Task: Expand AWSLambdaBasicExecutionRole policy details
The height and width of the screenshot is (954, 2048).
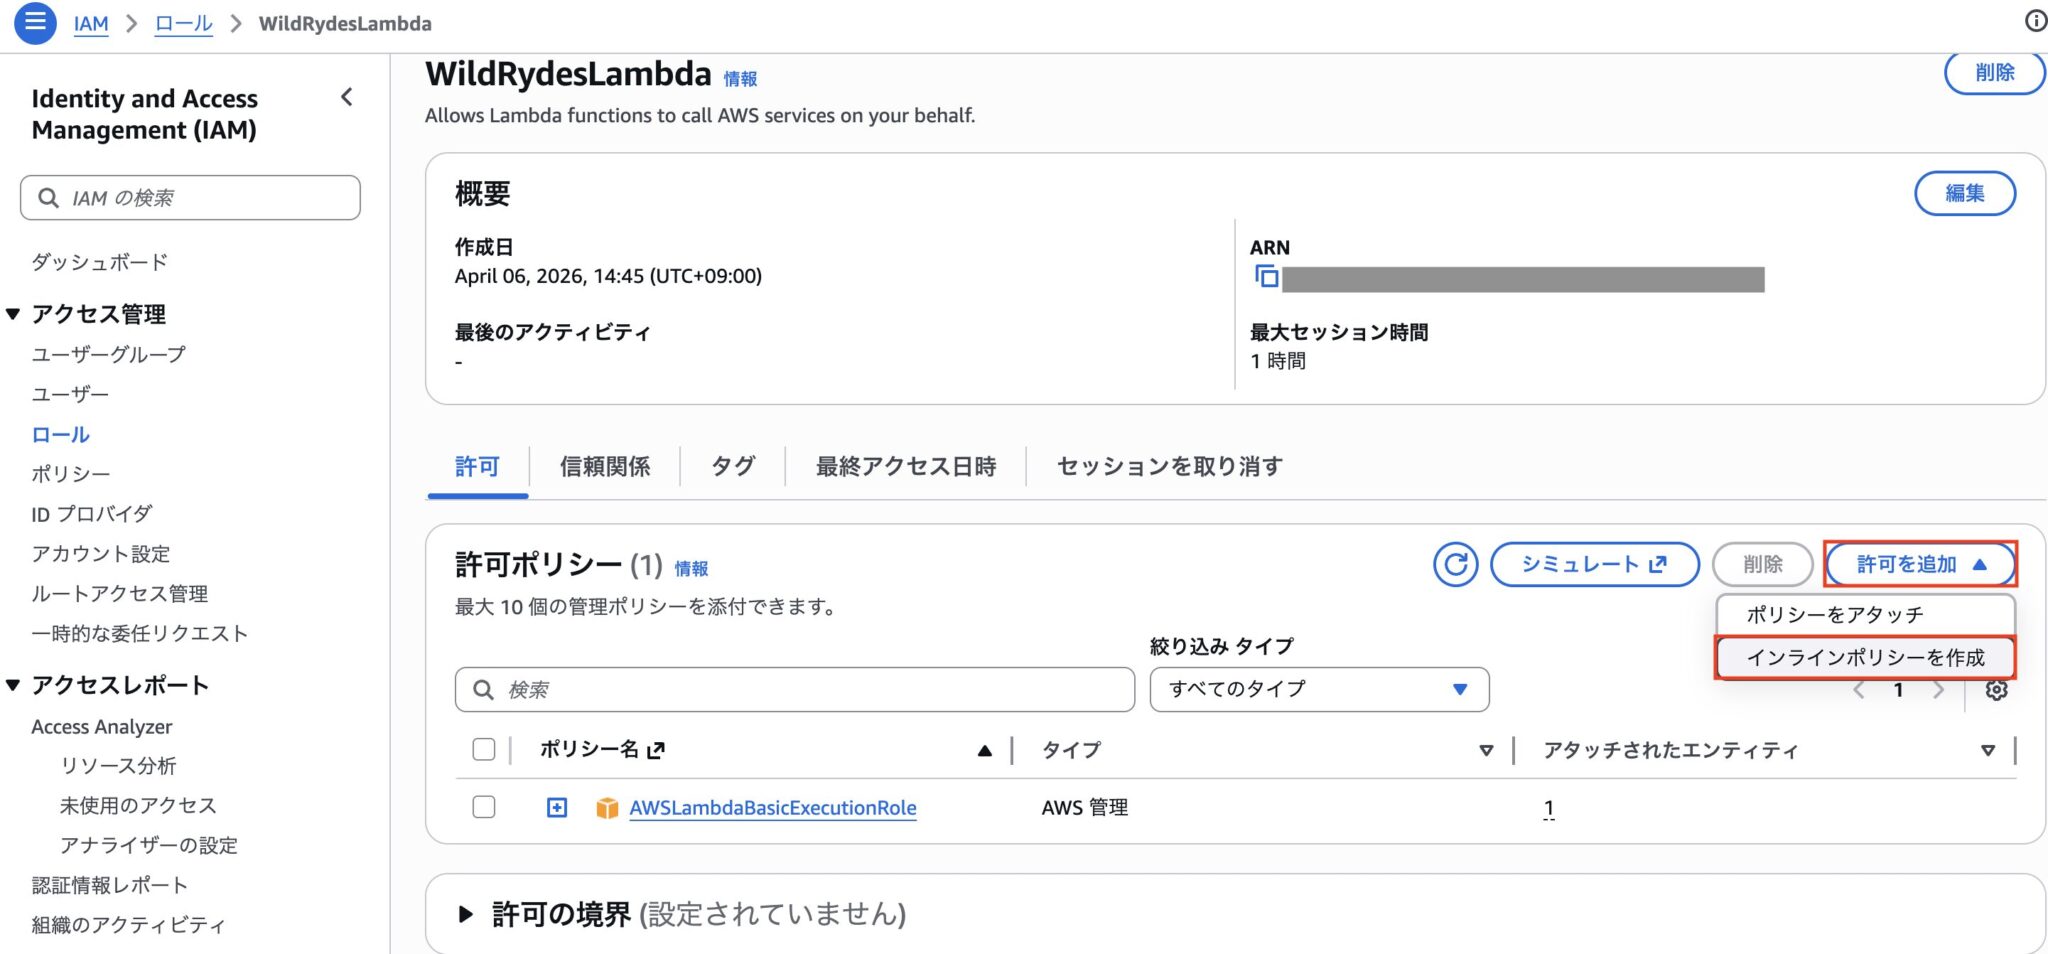Action: coord(557,807)
